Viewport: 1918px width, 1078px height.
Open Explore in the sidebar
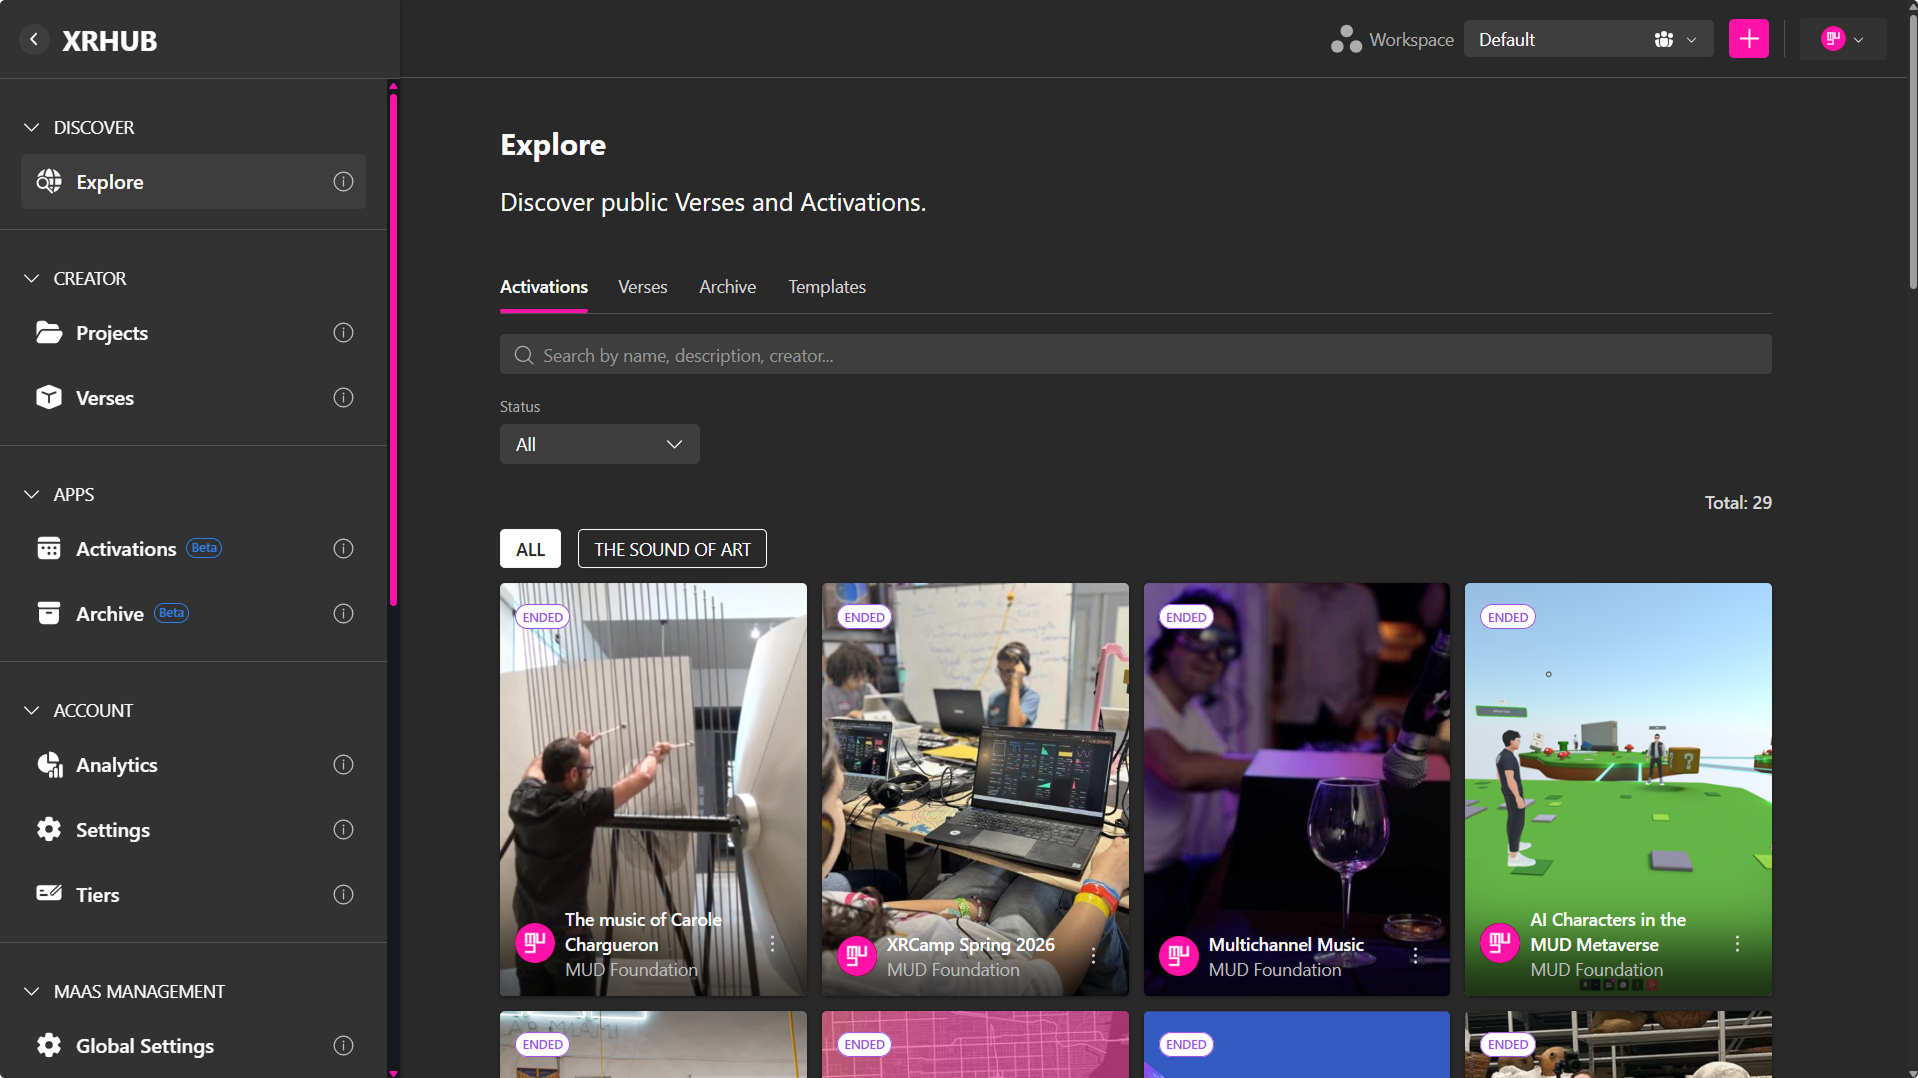pos(193,182)
